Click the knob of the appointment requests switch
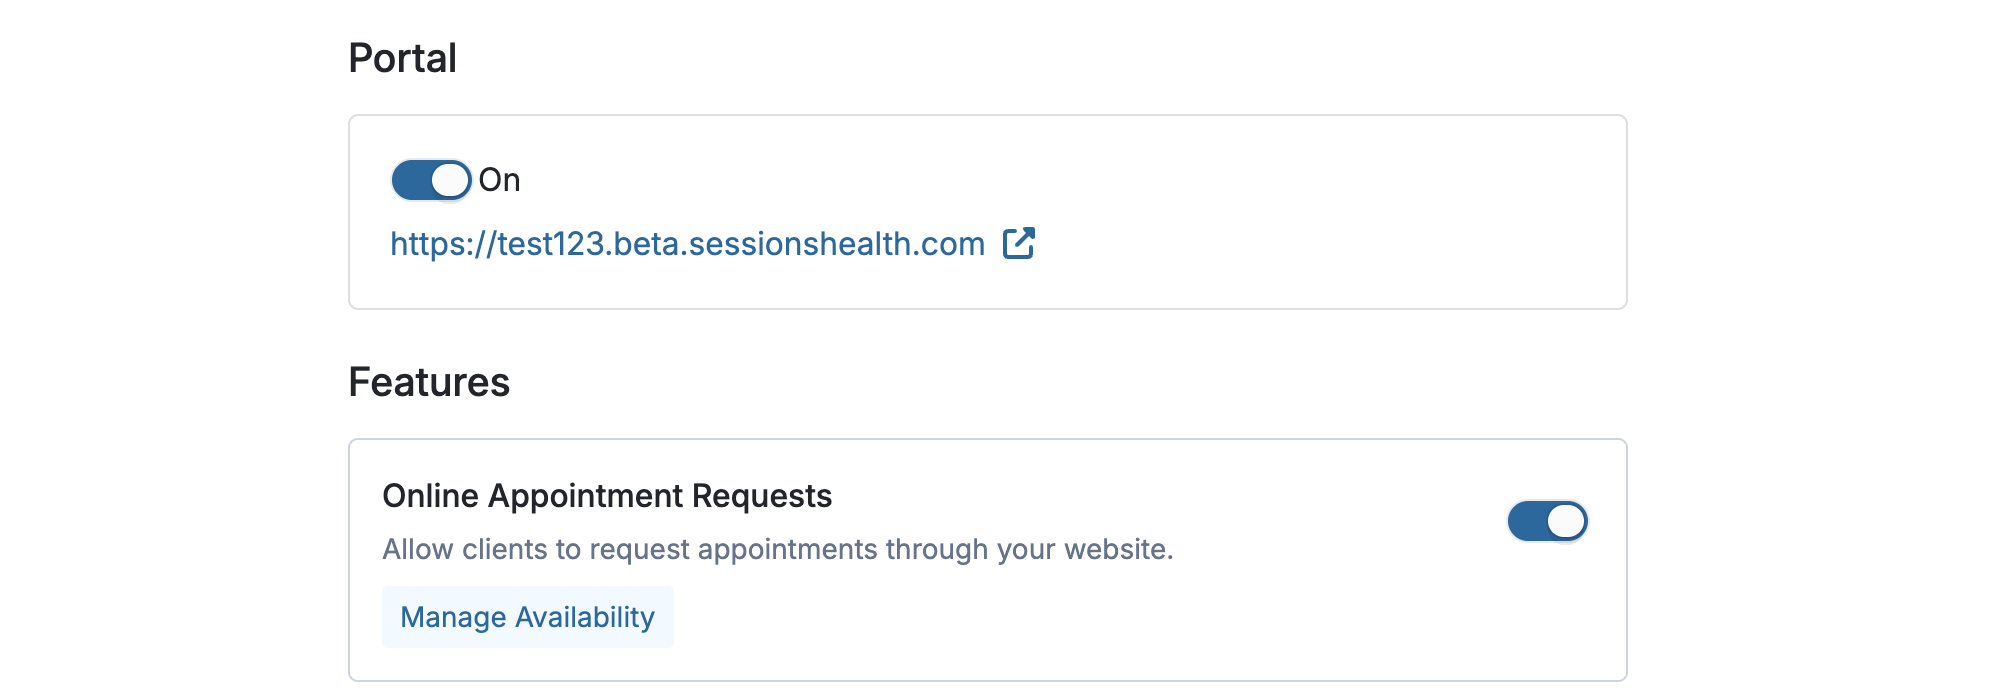2012x692 pixels. coord(1565,521)
